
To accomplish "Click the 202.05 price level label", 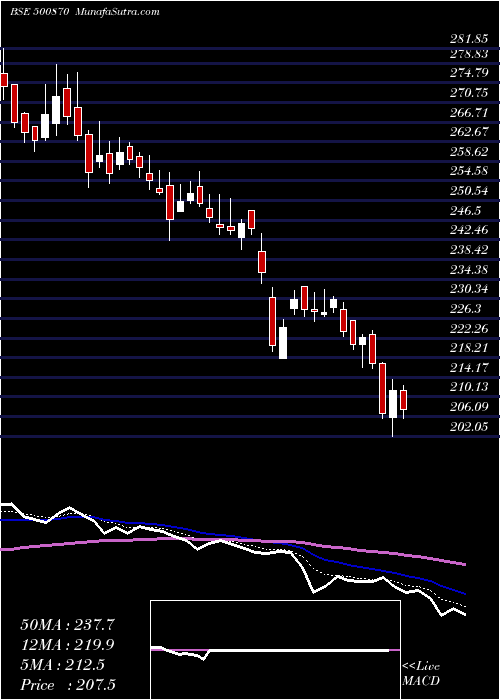I will tap(468, 426).
